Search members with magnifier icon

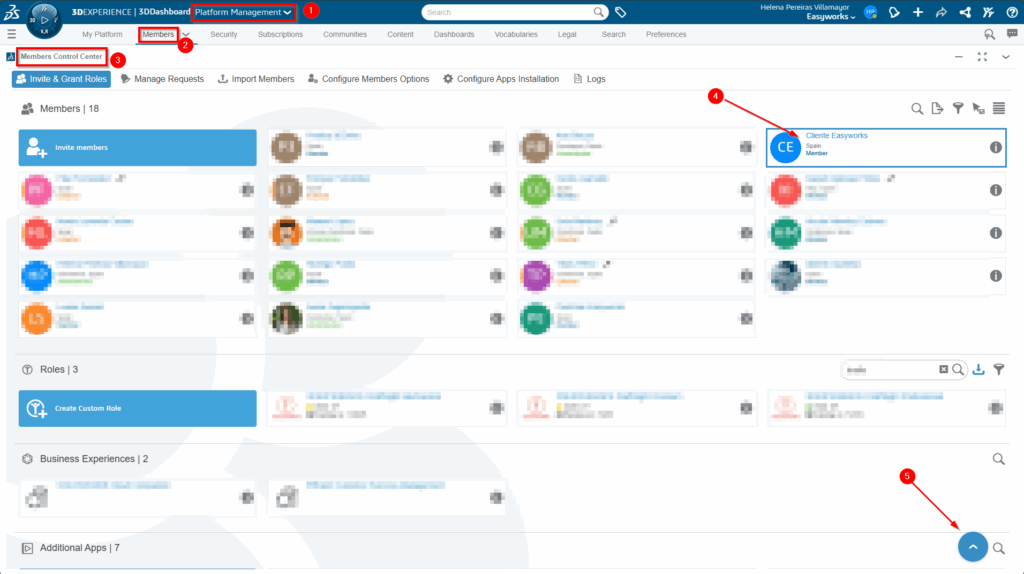tap(917, 108)
